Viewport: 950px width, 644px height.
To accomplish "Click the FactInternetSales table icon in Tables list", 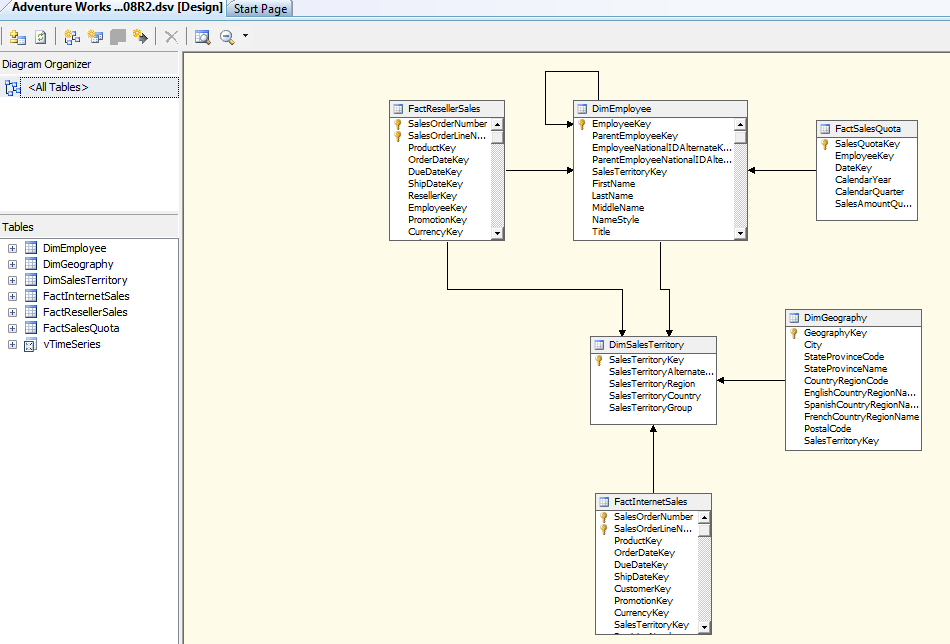I will point(31,296).
